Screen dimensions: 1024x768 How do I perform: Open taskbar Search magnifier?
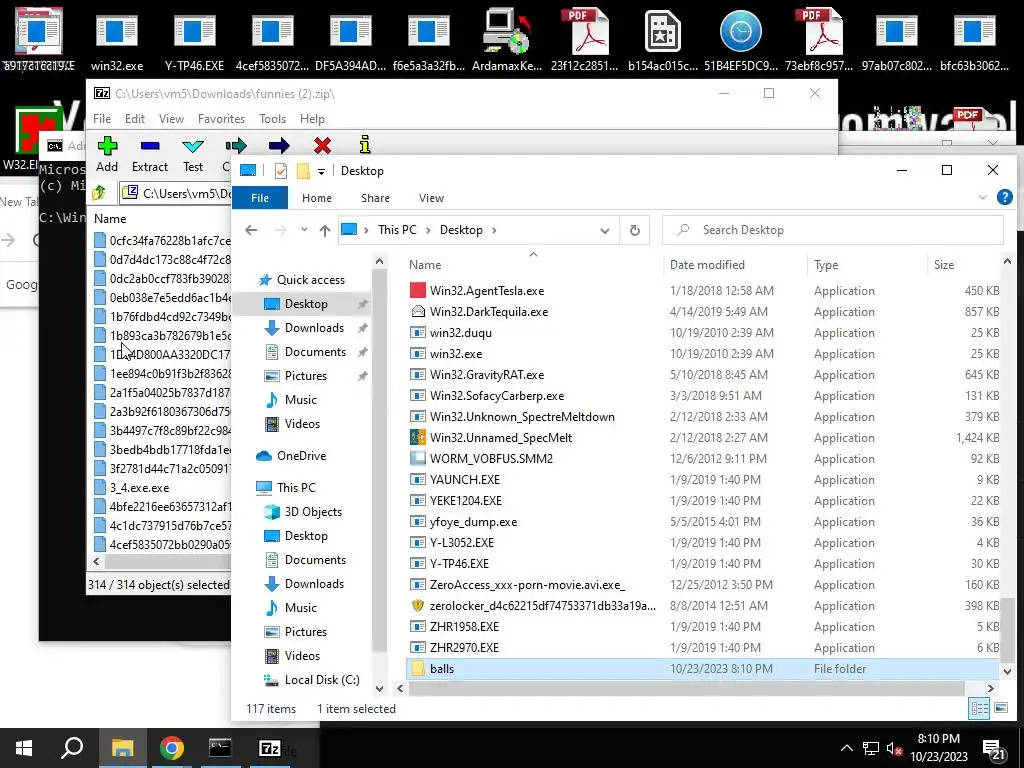[x=72, y=748]
